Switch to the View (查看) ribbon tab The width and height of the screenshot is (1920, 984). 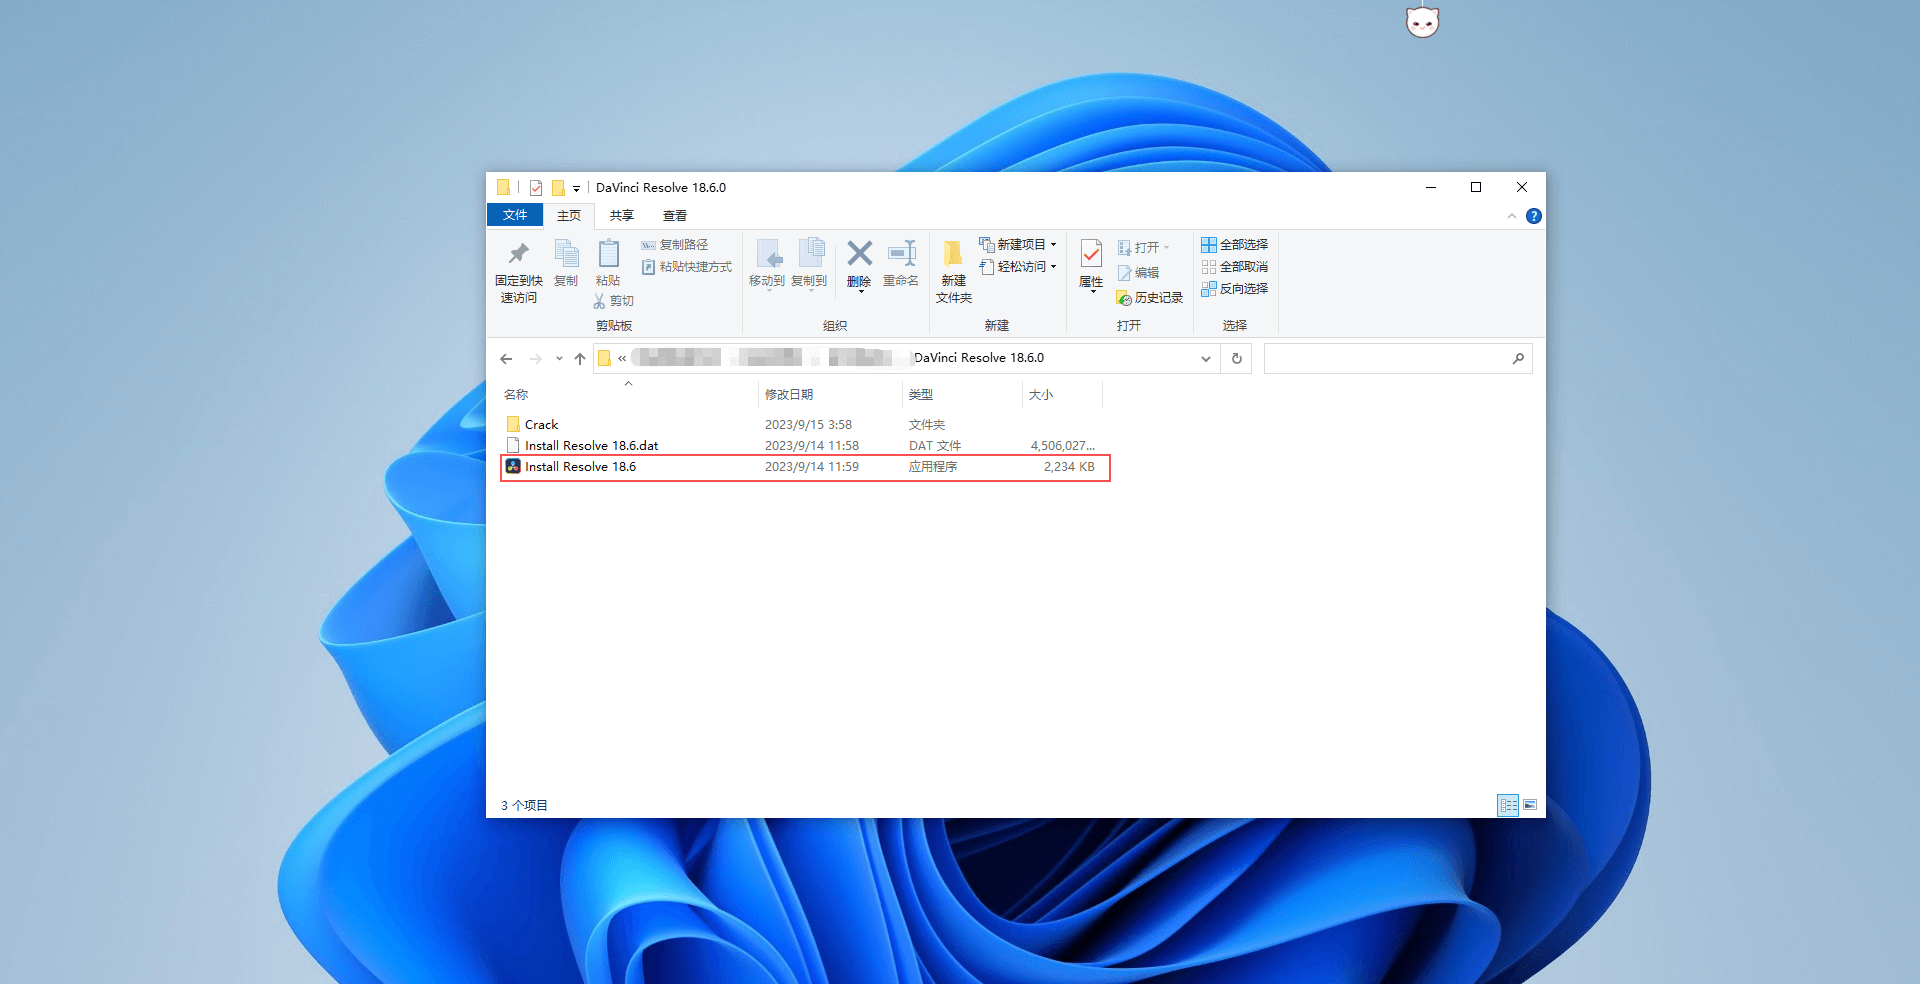click(x=675, y=216)
